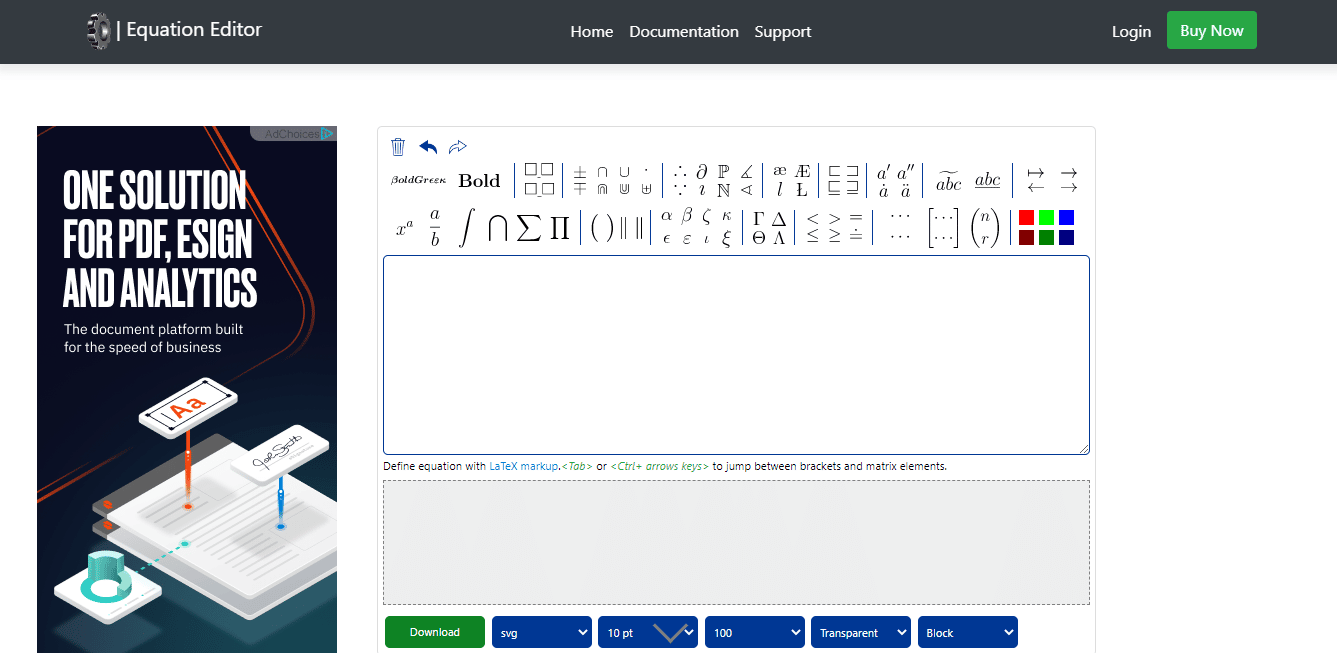
Task: Go to the Documentation page
Action: pos(684,32)
